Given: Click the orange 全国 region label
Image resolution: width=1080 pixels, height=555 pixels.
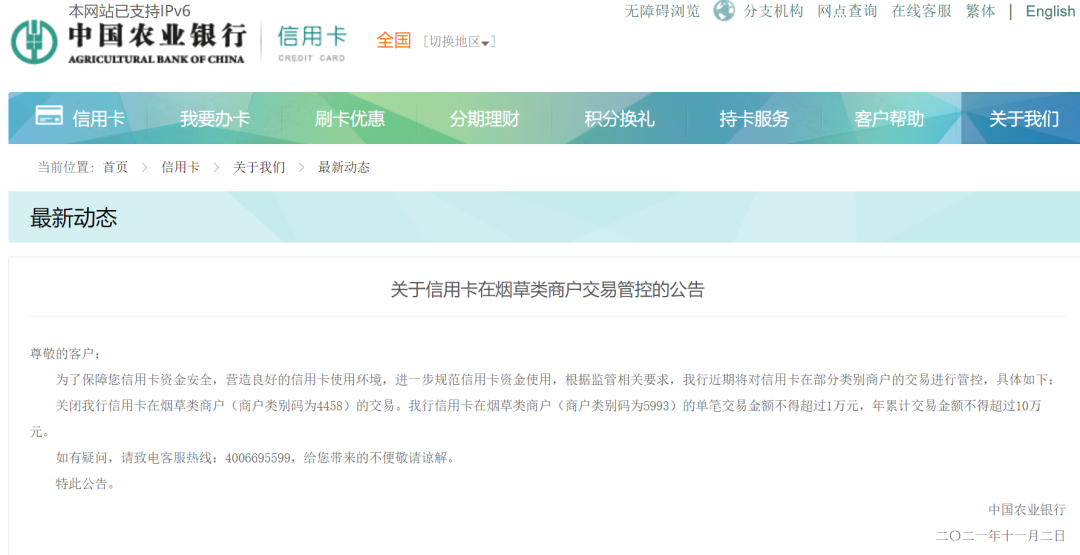Looking at the screenshot, I should click(x=393, y=41).
